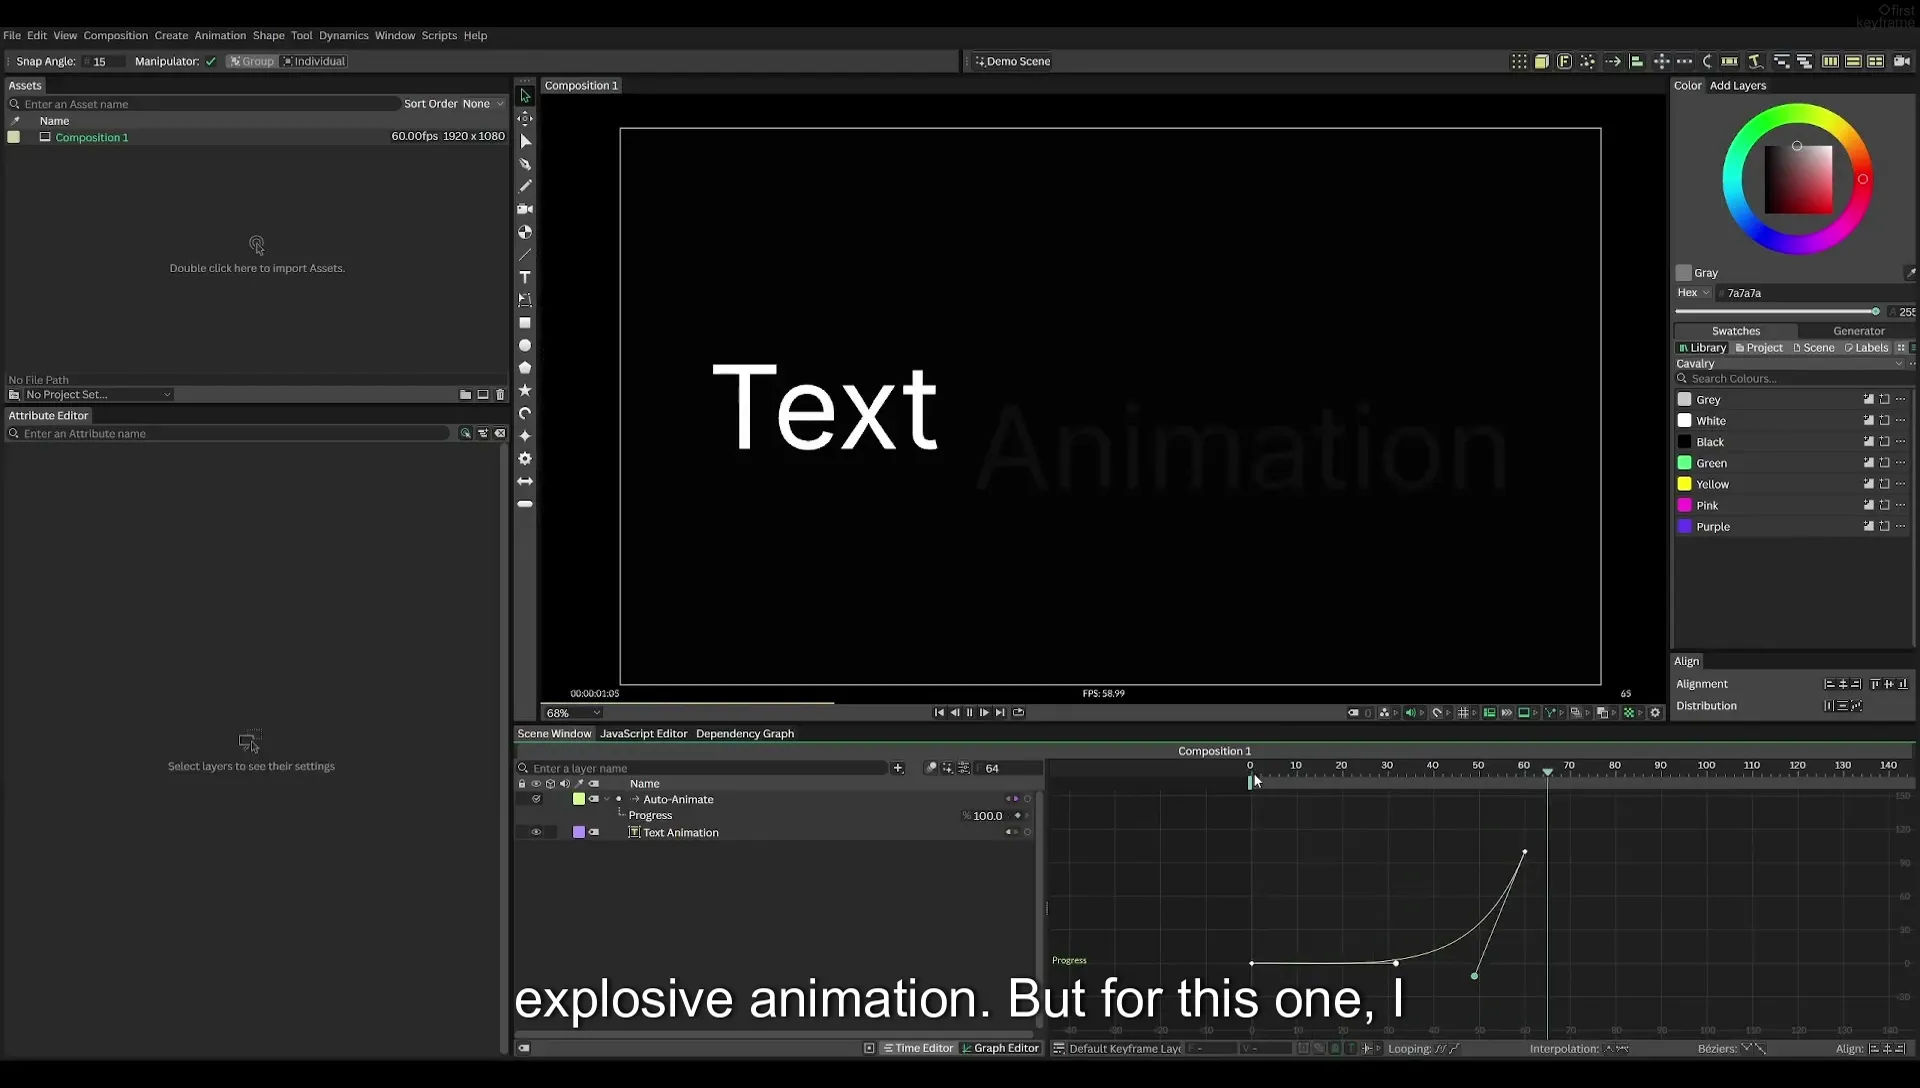The image size is (1920, 1088).
Task: Open the Dynamics menu
Action: point(343,35)
